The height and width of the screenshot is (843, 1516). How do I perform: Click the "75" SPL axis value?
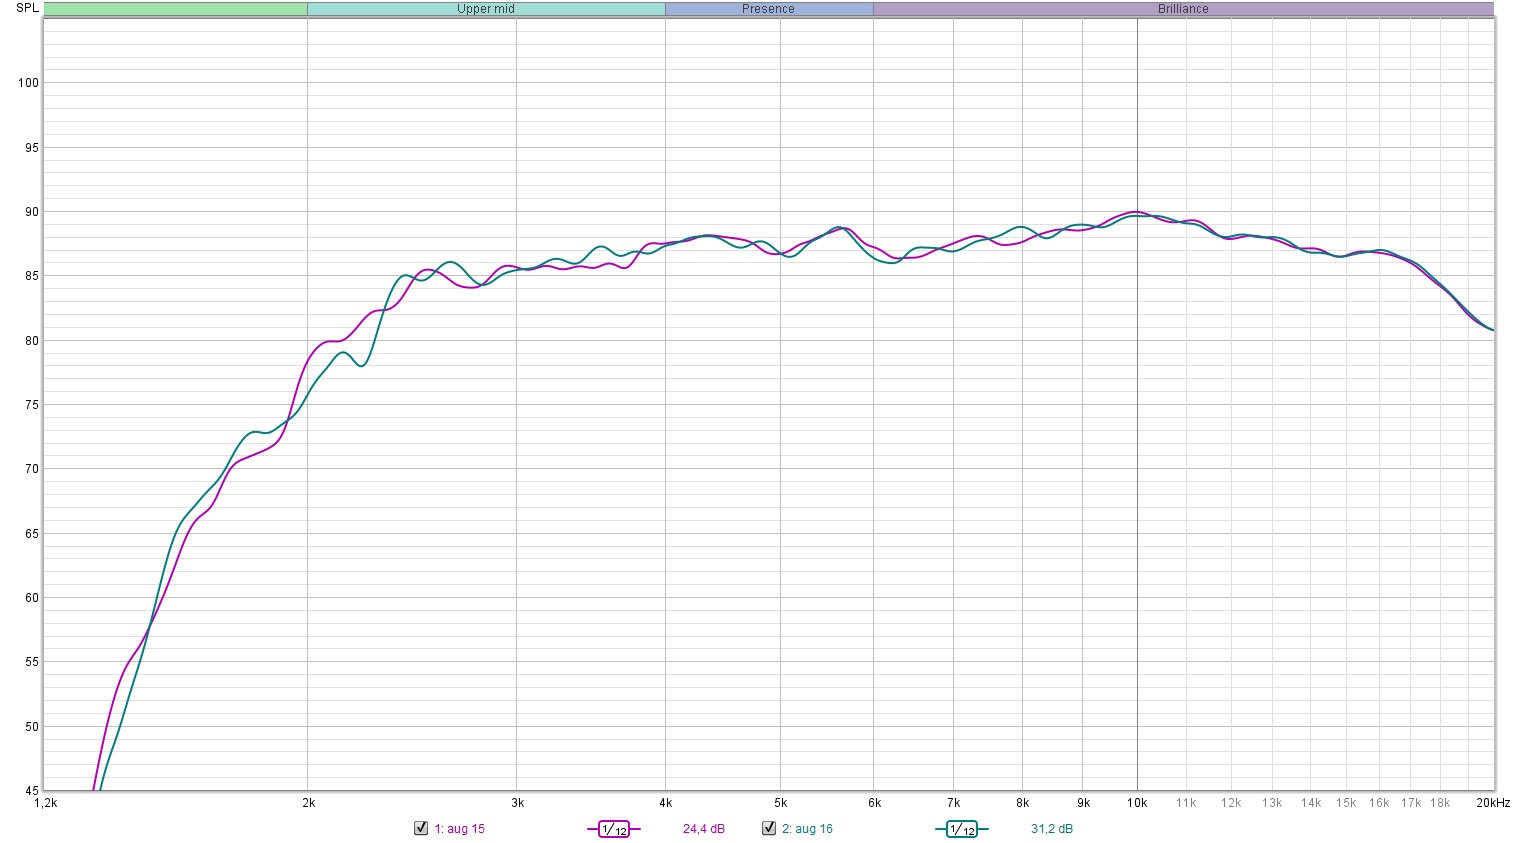point(31,405)
